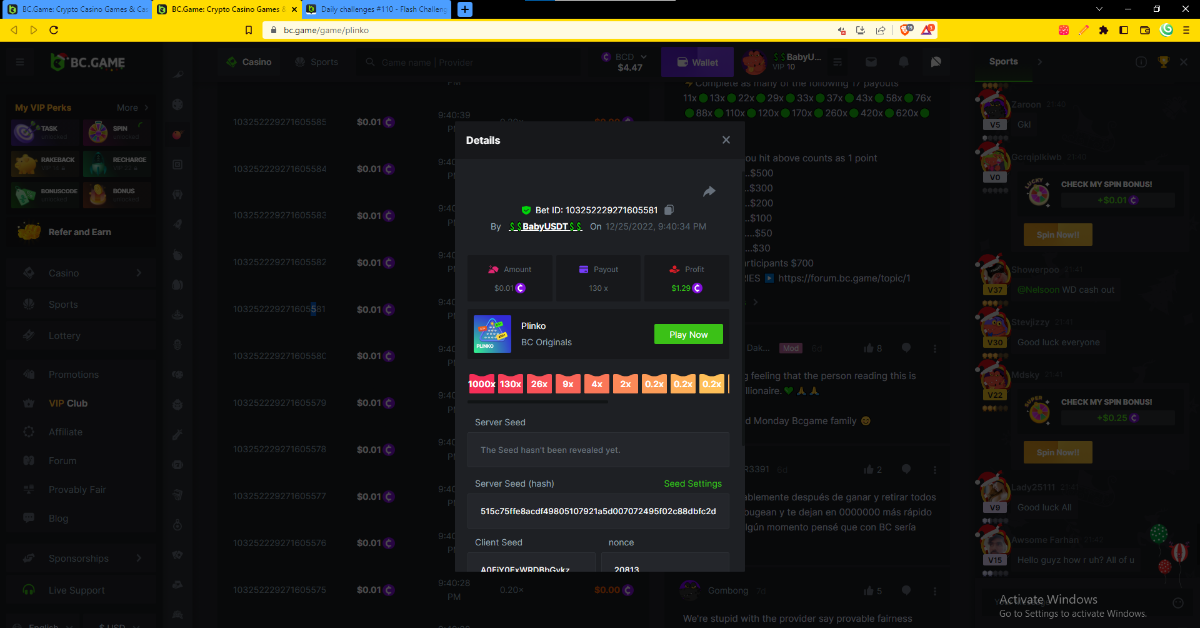The height and width of the screenshot is (628, 1200).
Task: Click the Plinko game thumbnail
Action: coord(492,334)
